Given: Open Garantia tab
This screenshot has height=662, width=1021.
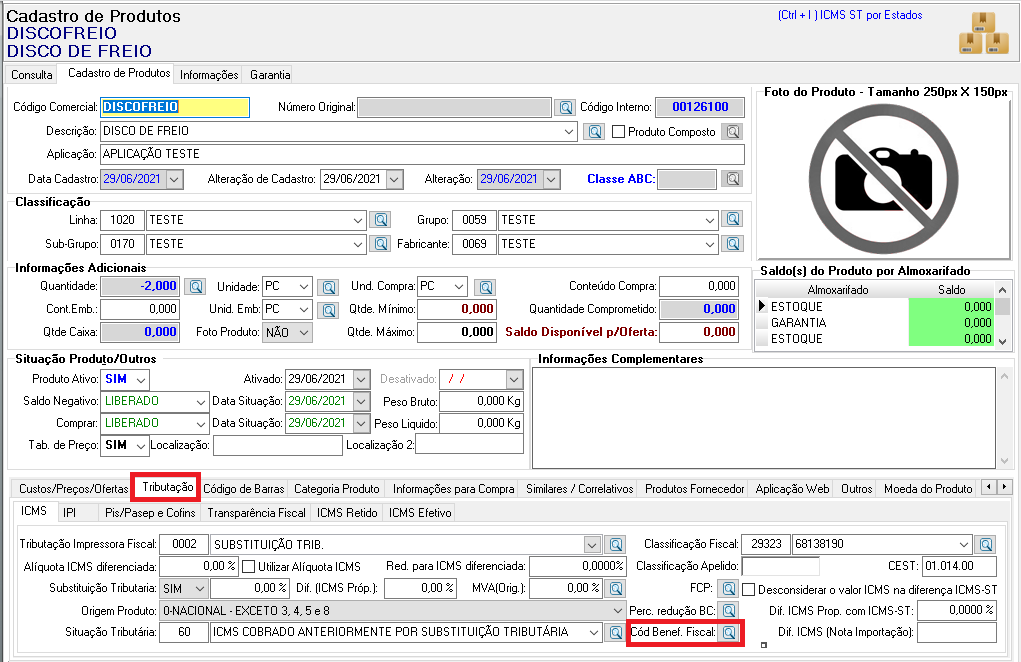Looking at the screenshot, I should tap(270, 75).
